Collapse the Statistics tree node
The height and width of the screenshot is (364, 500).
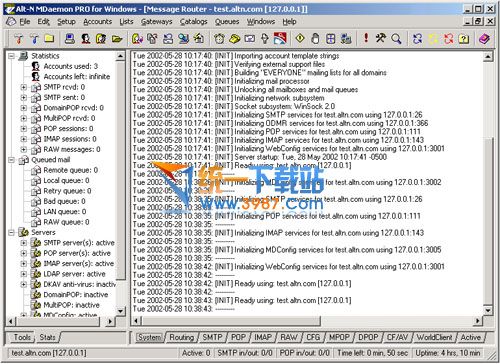[x=11, y=56]
